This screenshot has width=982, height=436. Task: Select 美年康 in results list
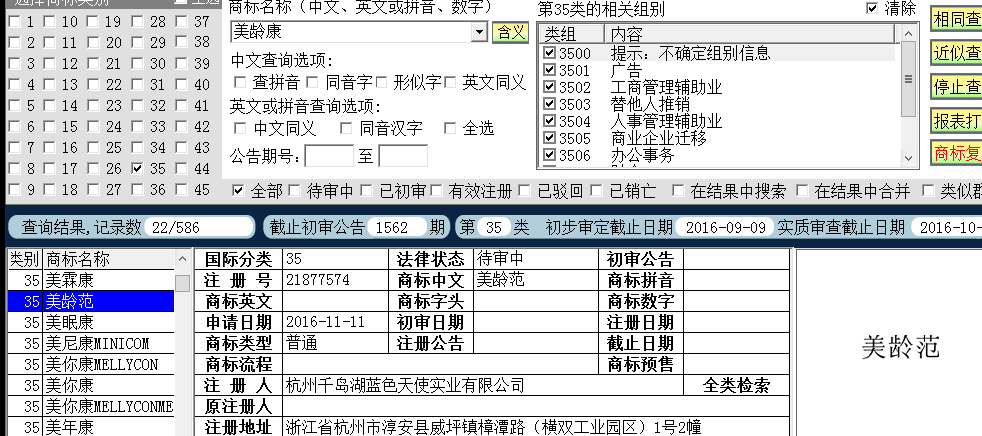(x=91, y=427)
